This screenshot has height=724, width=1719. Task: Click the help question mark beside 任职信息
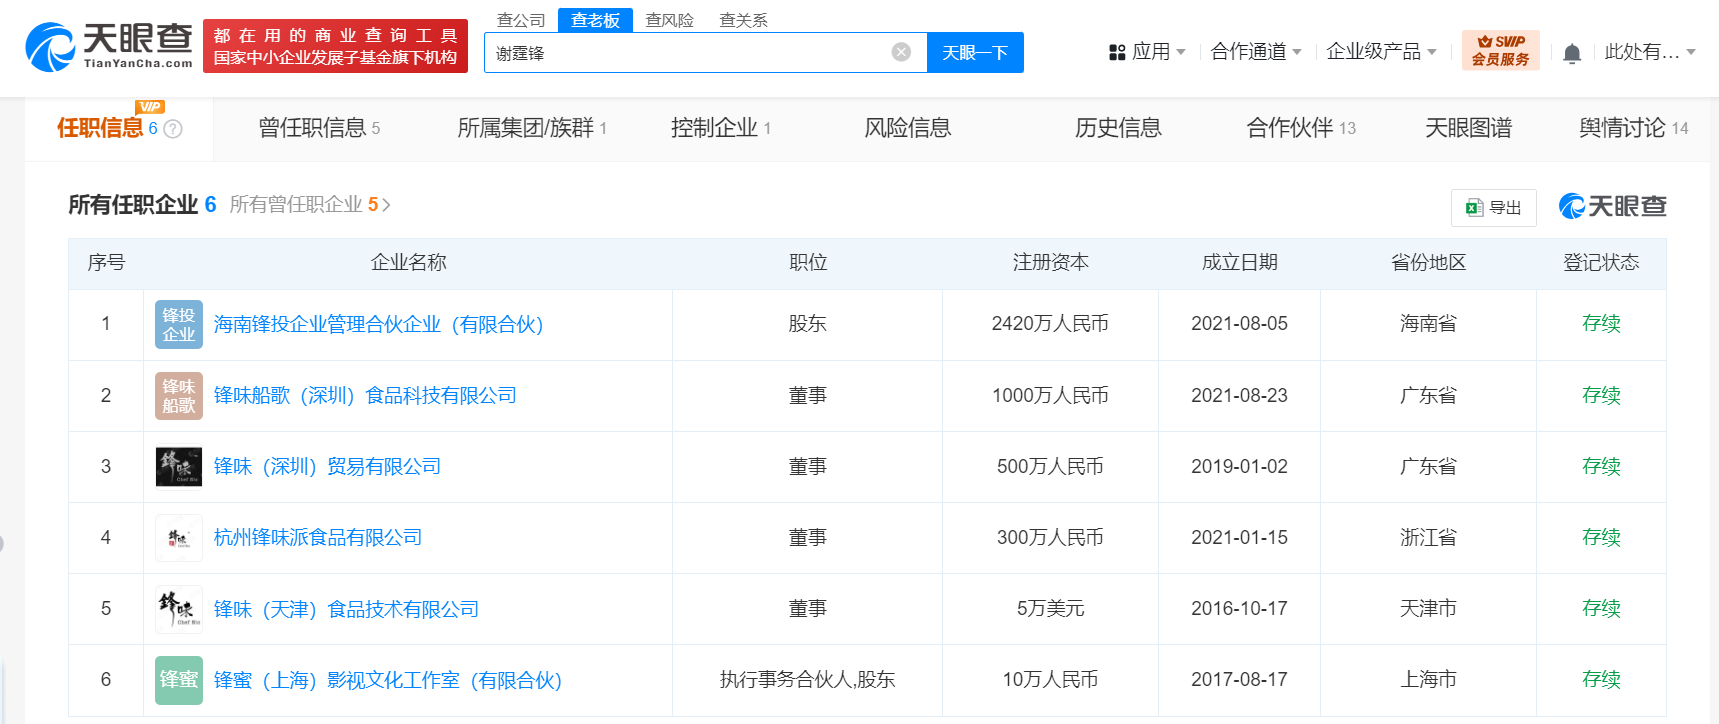click(173, 129)
